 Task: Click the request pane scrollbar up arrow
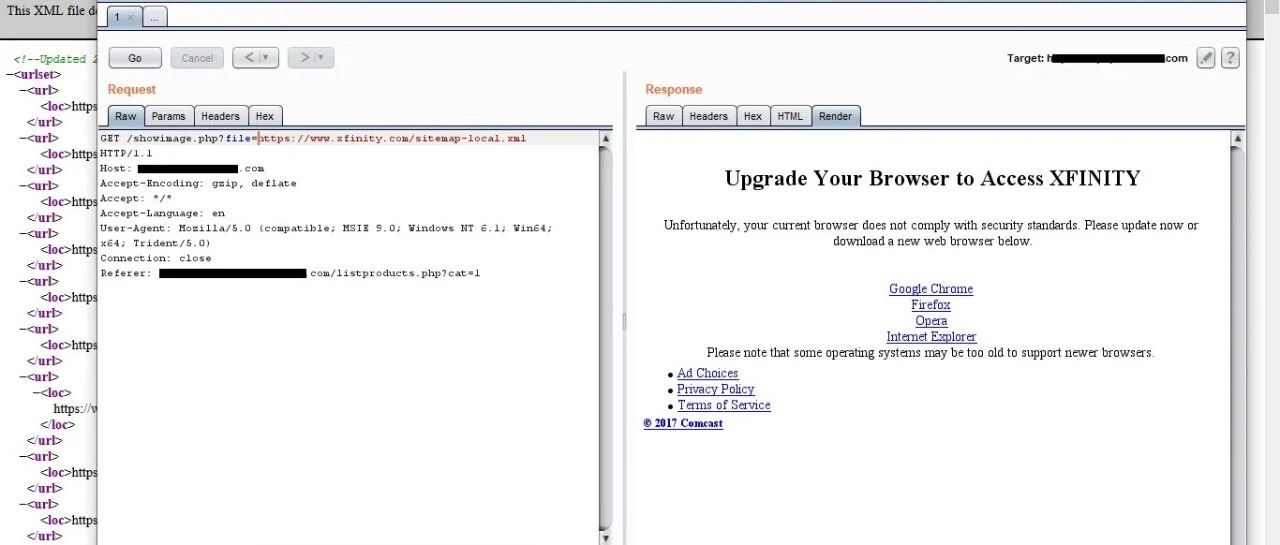(605, 138)
